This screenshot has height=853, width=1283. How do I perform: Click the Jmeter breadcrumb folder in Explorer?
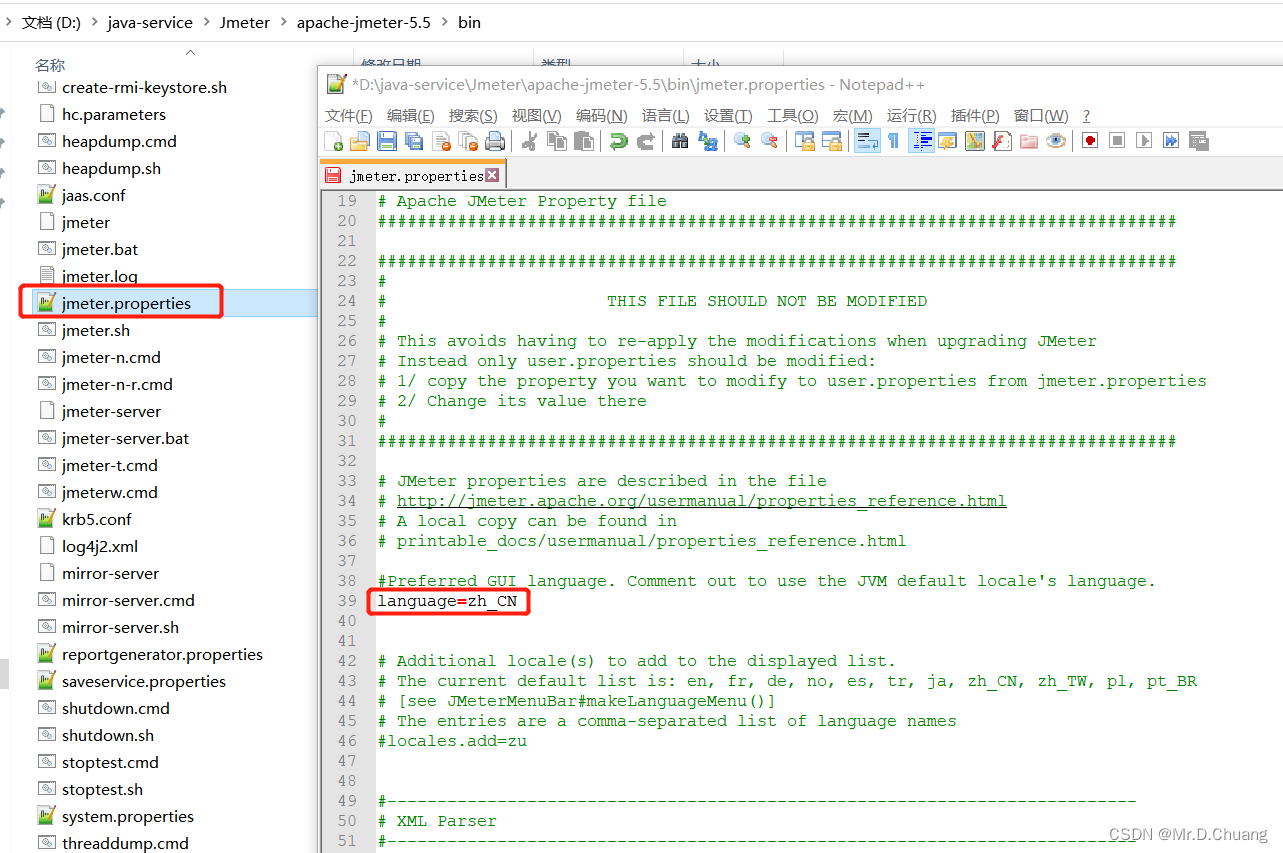(x=245, y=22)
